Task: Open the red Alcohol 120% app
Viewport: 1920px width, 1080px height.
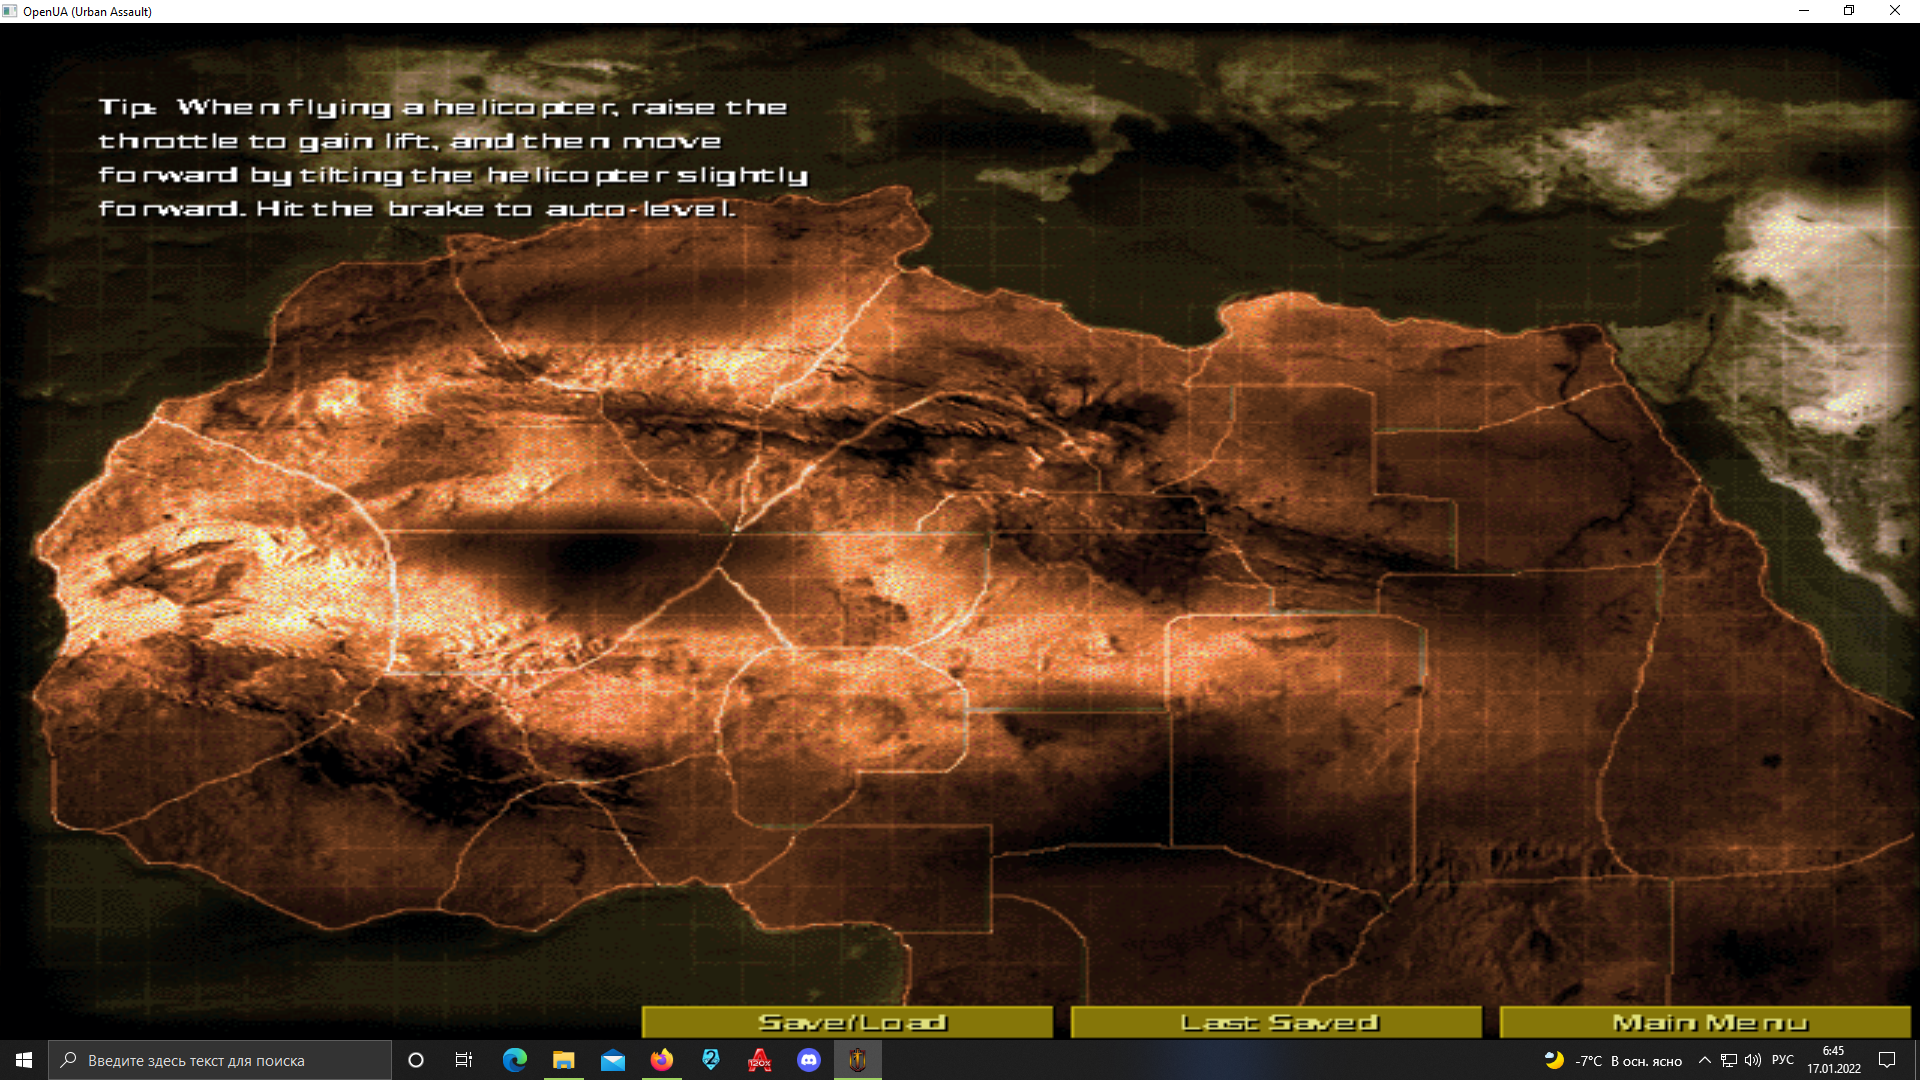Action: [760, 1060]
